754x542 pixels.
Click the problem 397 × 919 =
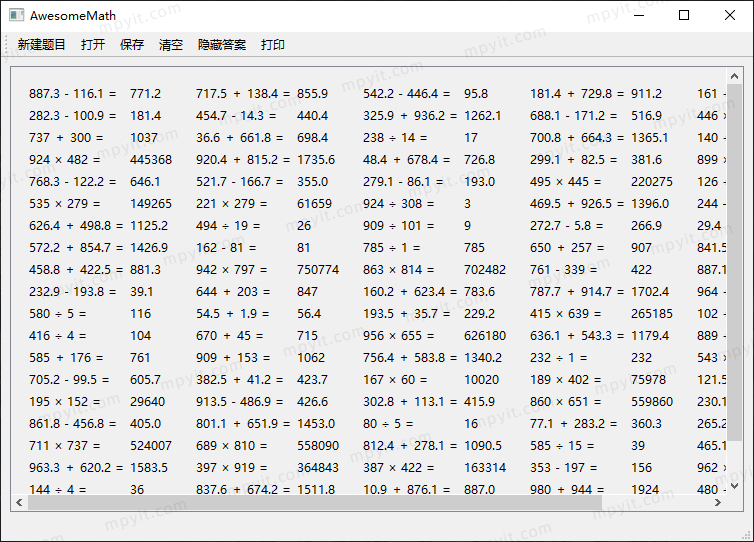point(231,468)
